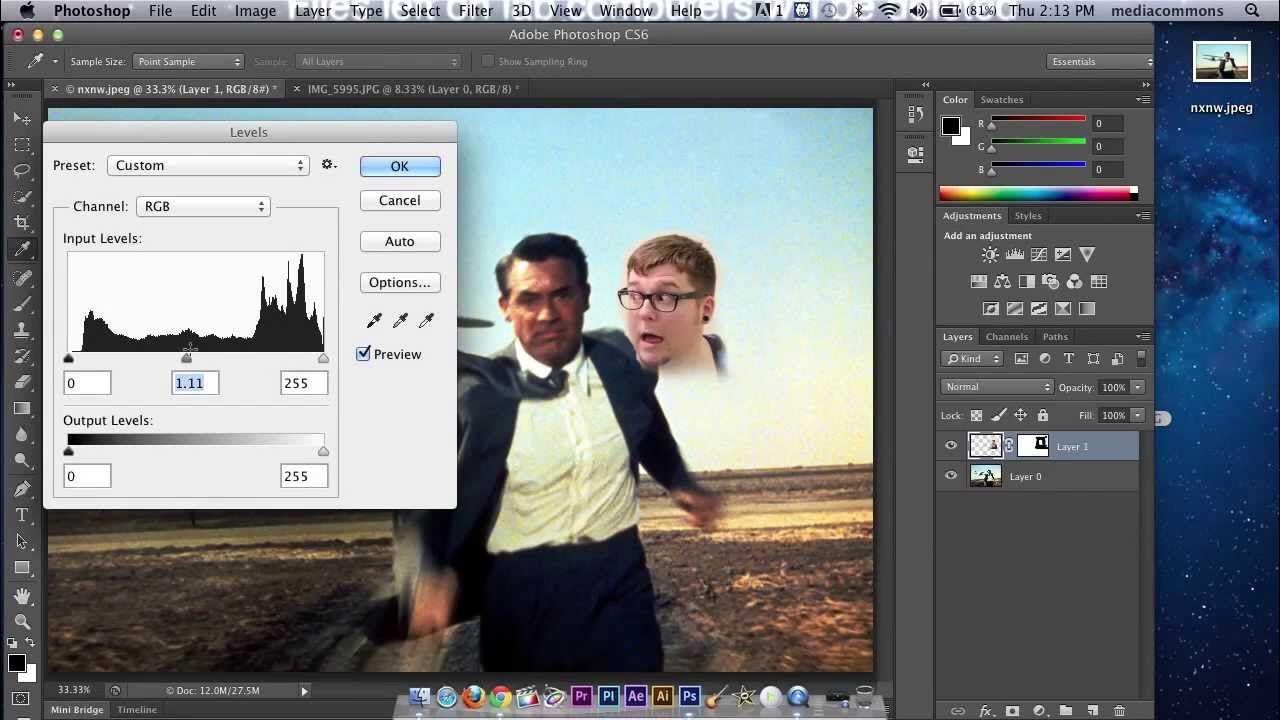Select the Rectangular Marquee tool

coord(22,145)
